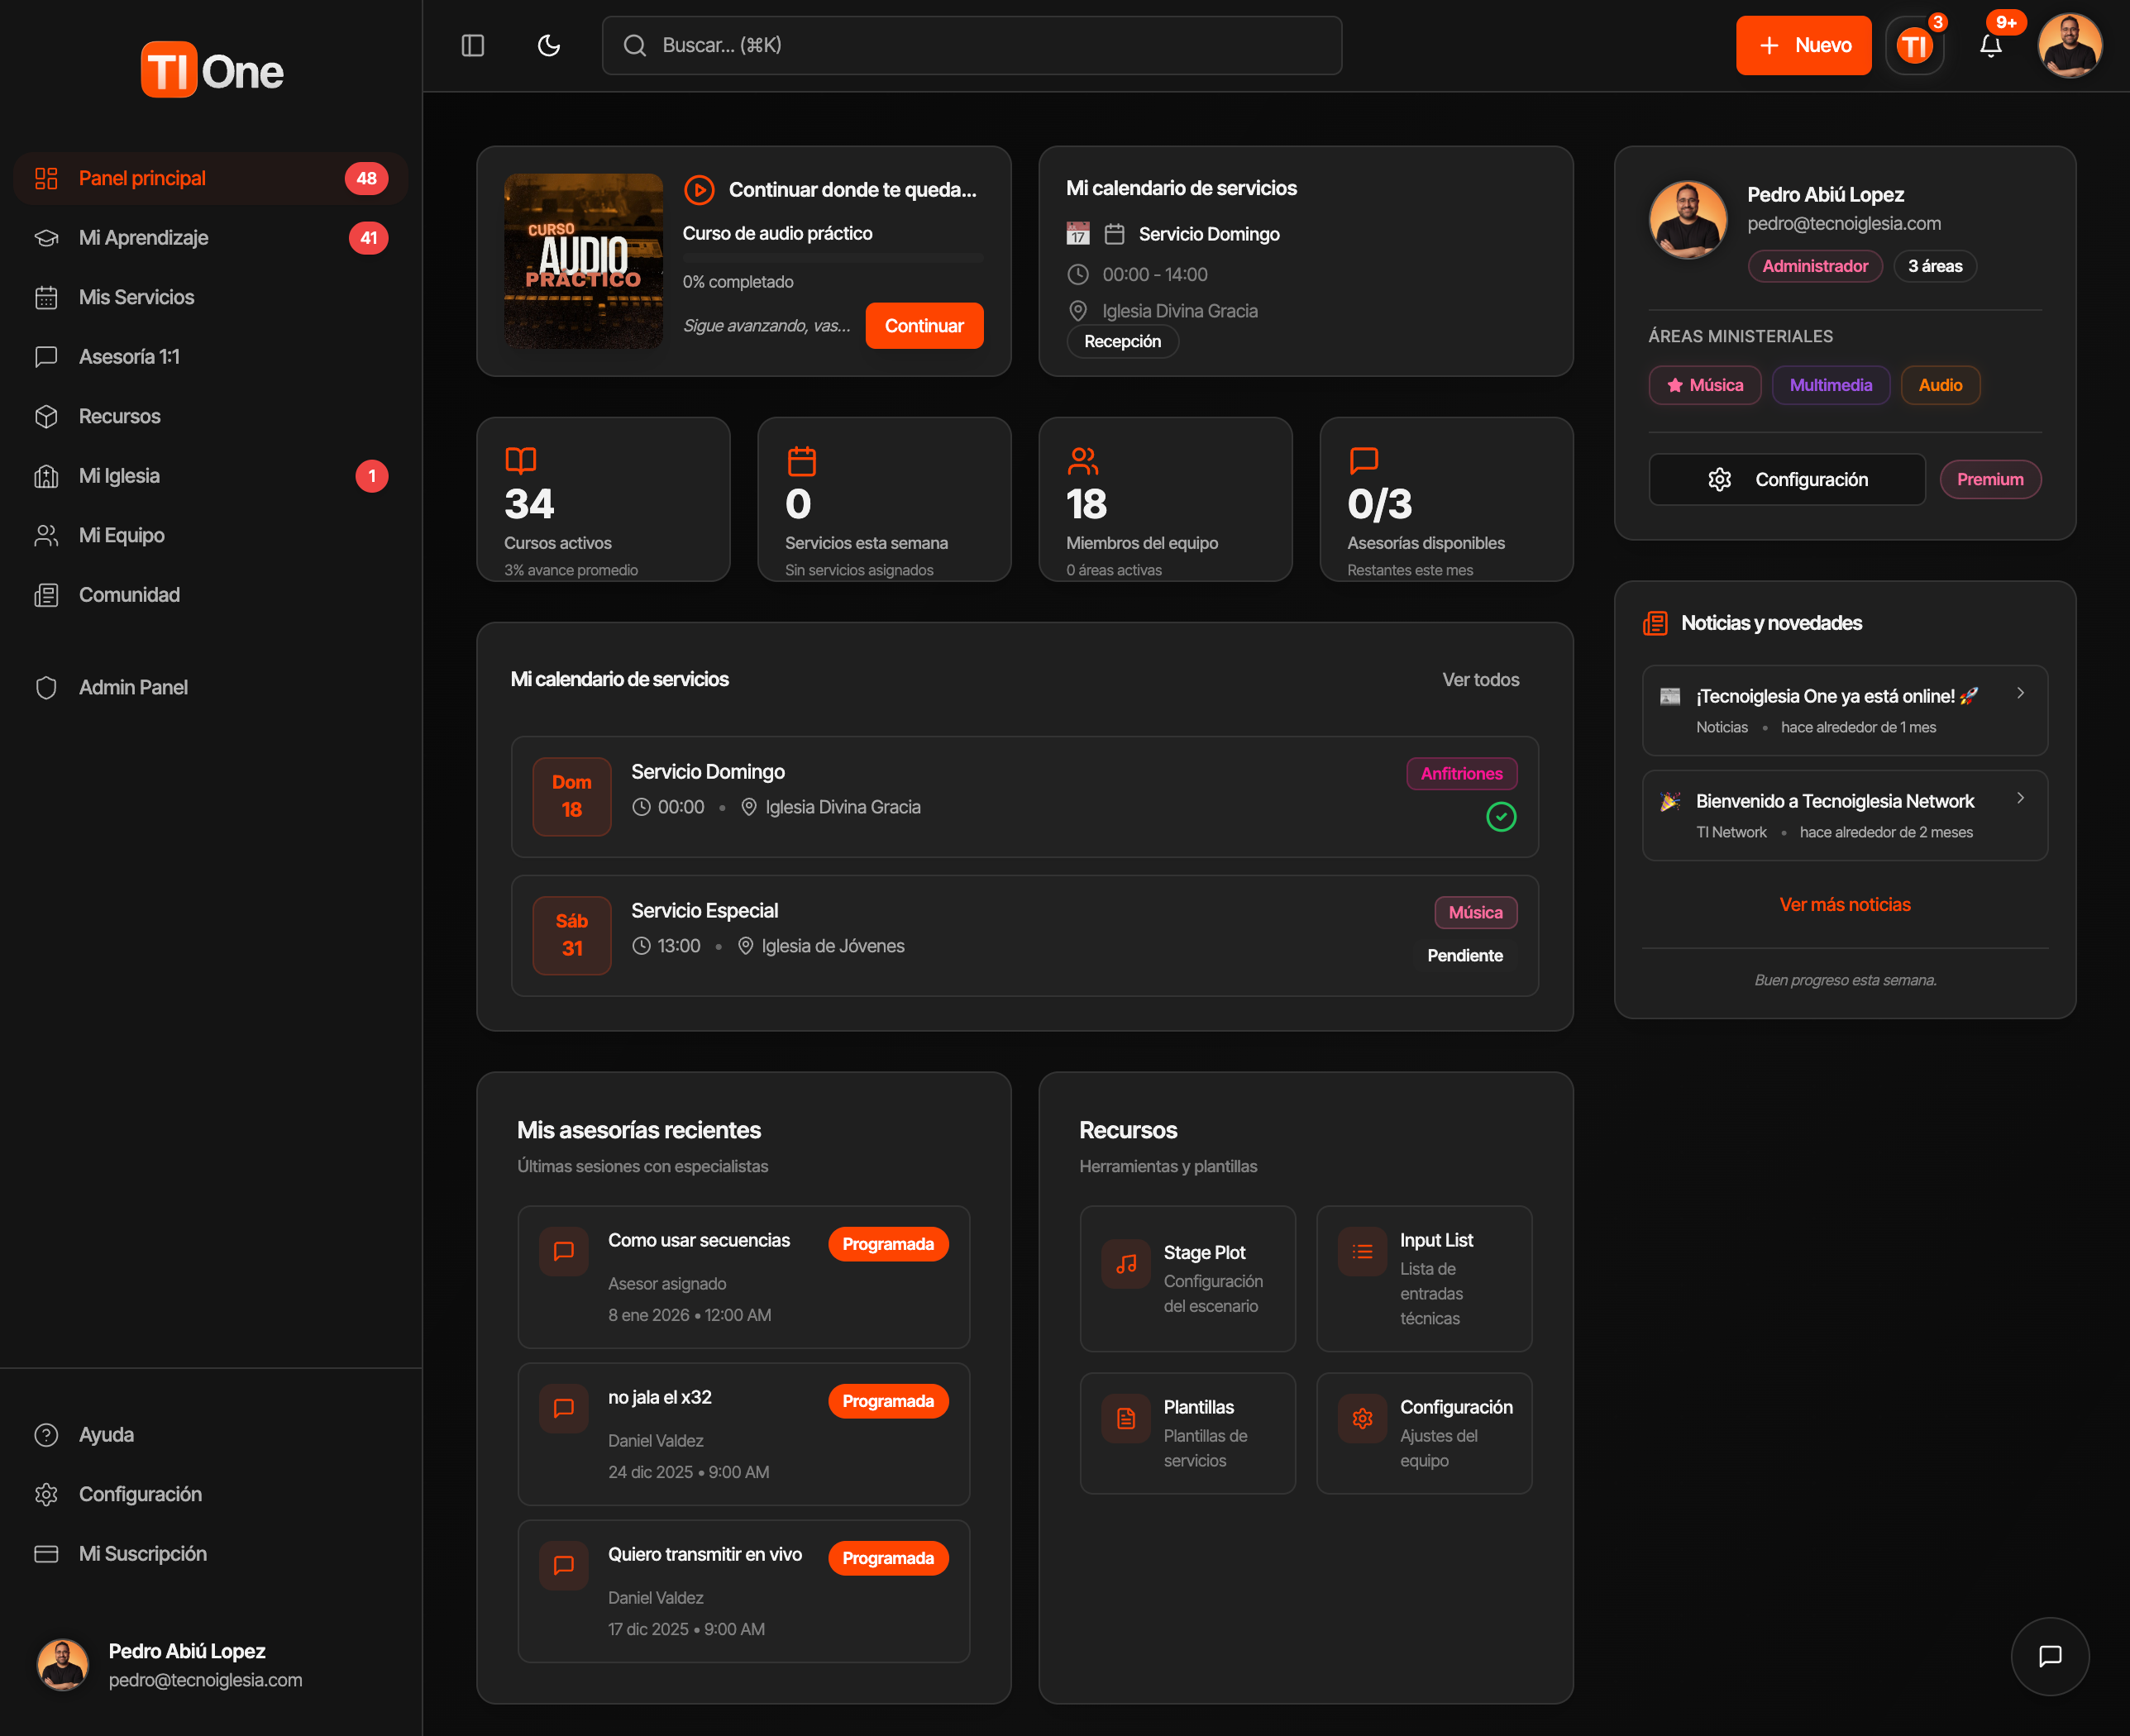Click Ver más noticias link
Viewport: 2130px width, 1736px height.
(x=1844, y=904)
